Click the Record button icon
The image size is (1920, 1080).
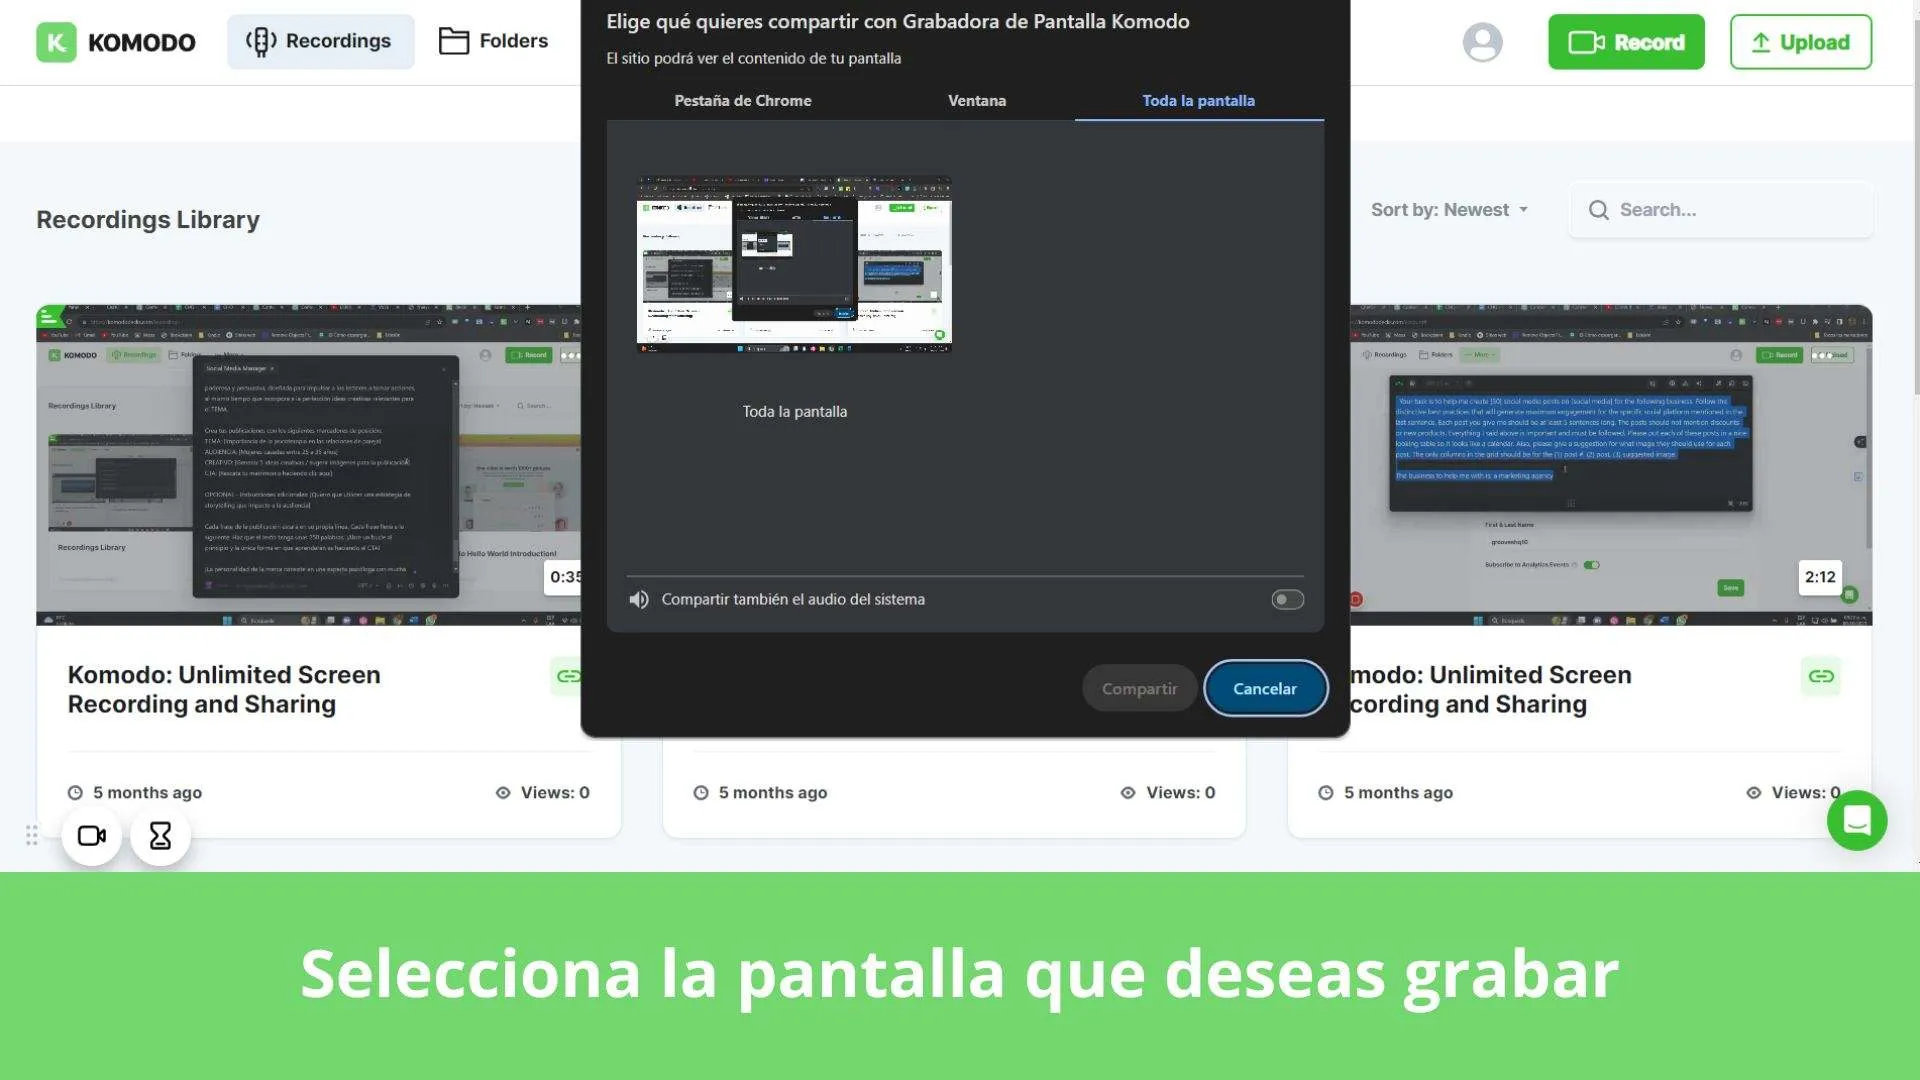1584,41
